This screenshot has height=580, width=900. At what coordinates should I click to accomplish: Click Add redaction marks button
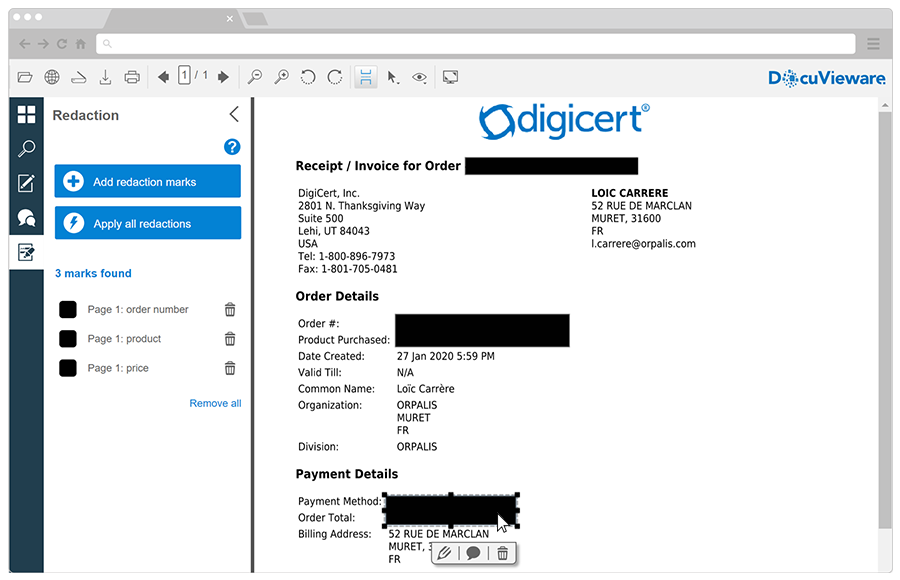coord(148,181)
